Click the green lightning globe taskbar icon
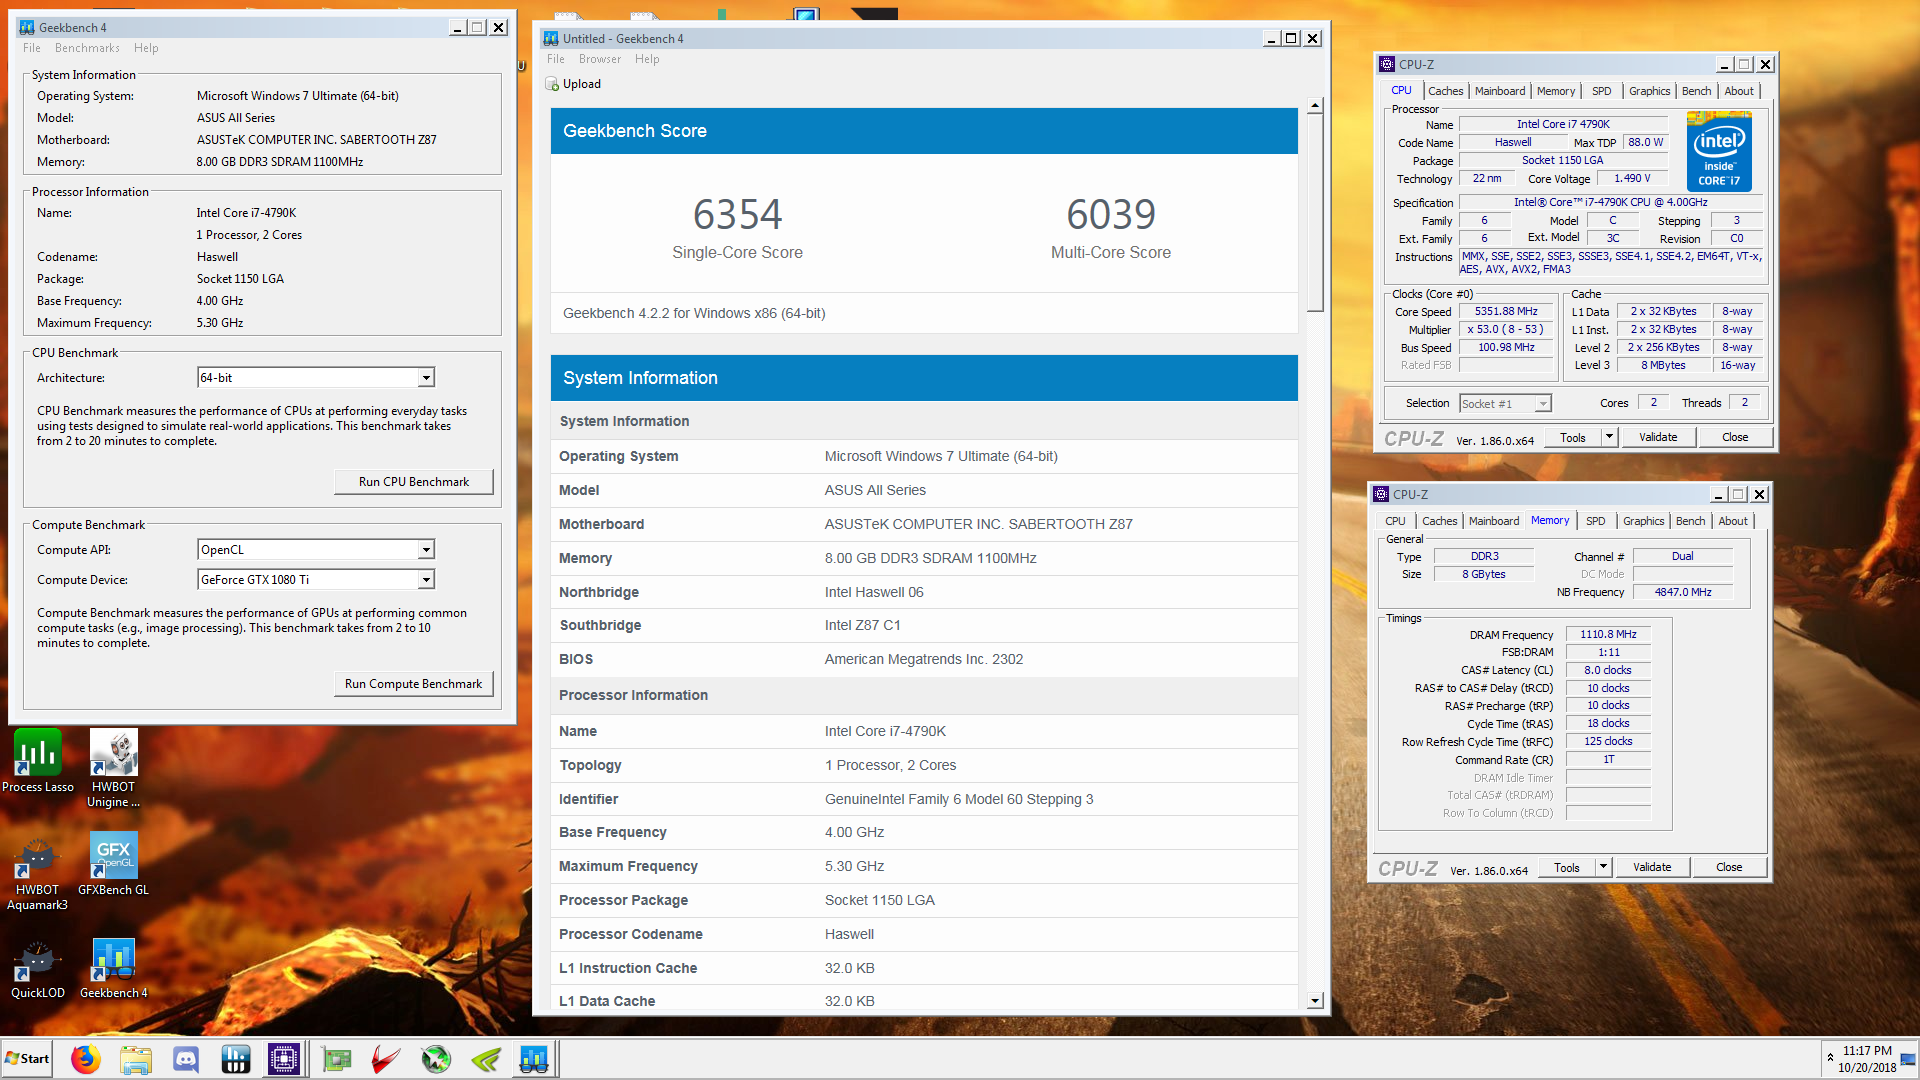The height and width of the screenshot is (1080, 1920). point(436,1059)
